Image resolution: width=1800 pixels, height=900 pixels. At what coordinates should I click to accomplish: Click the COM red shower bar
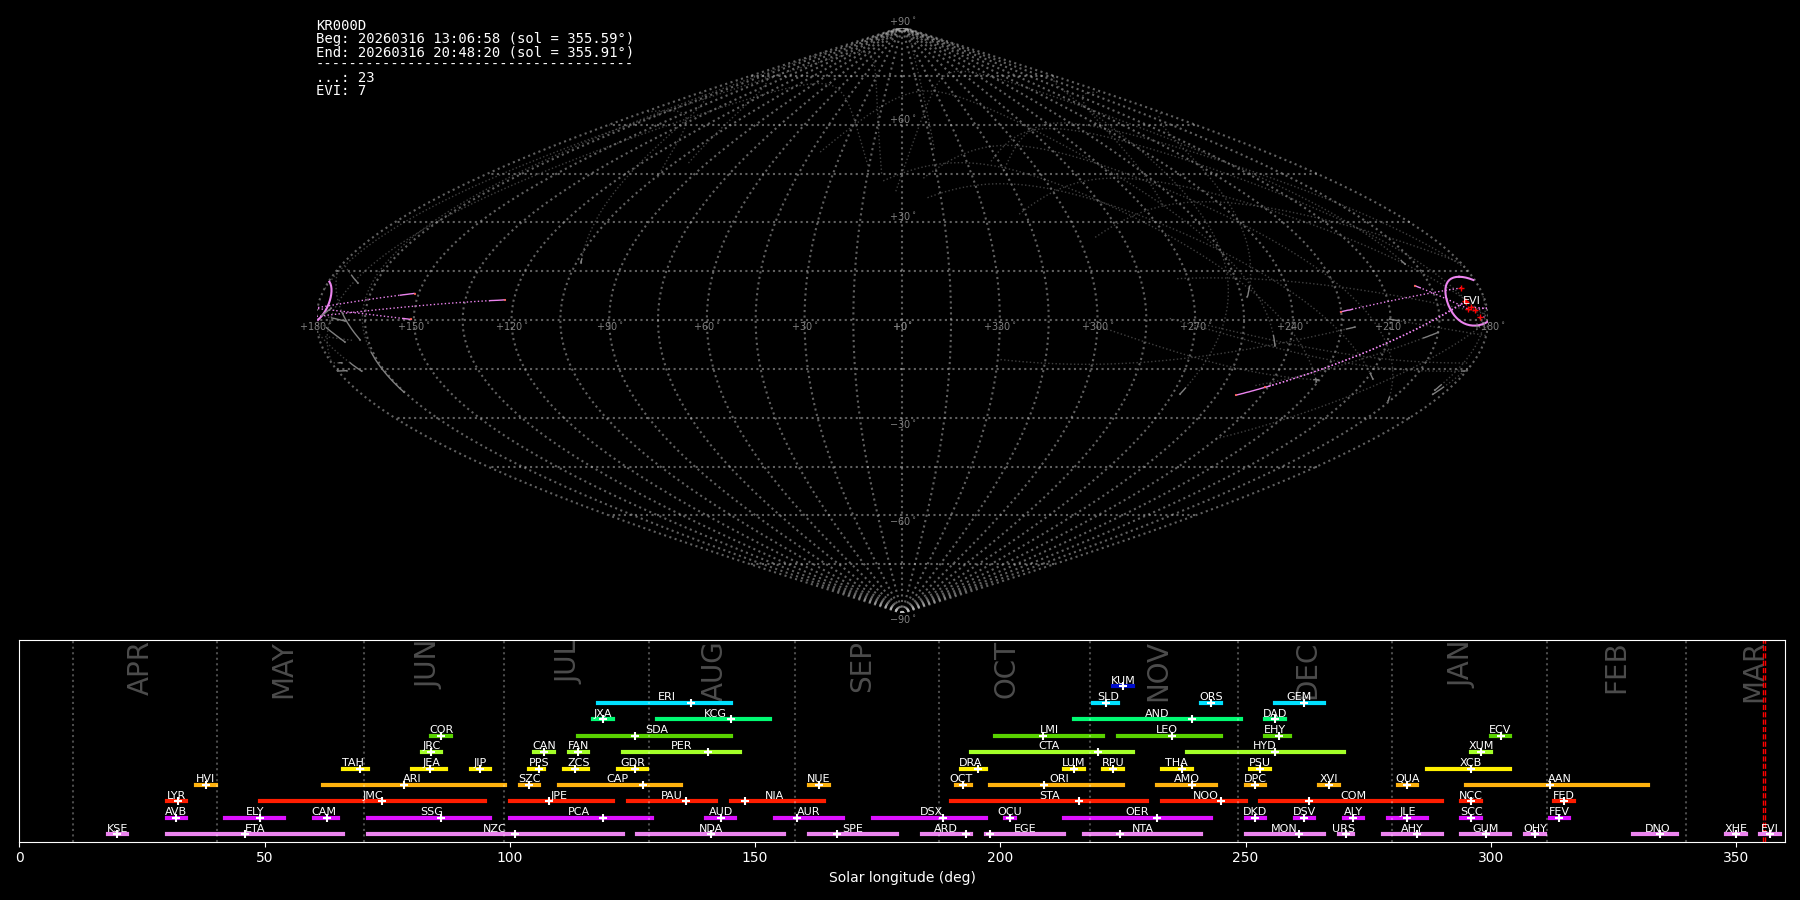pyautogui.click(x=1351, y=801)
